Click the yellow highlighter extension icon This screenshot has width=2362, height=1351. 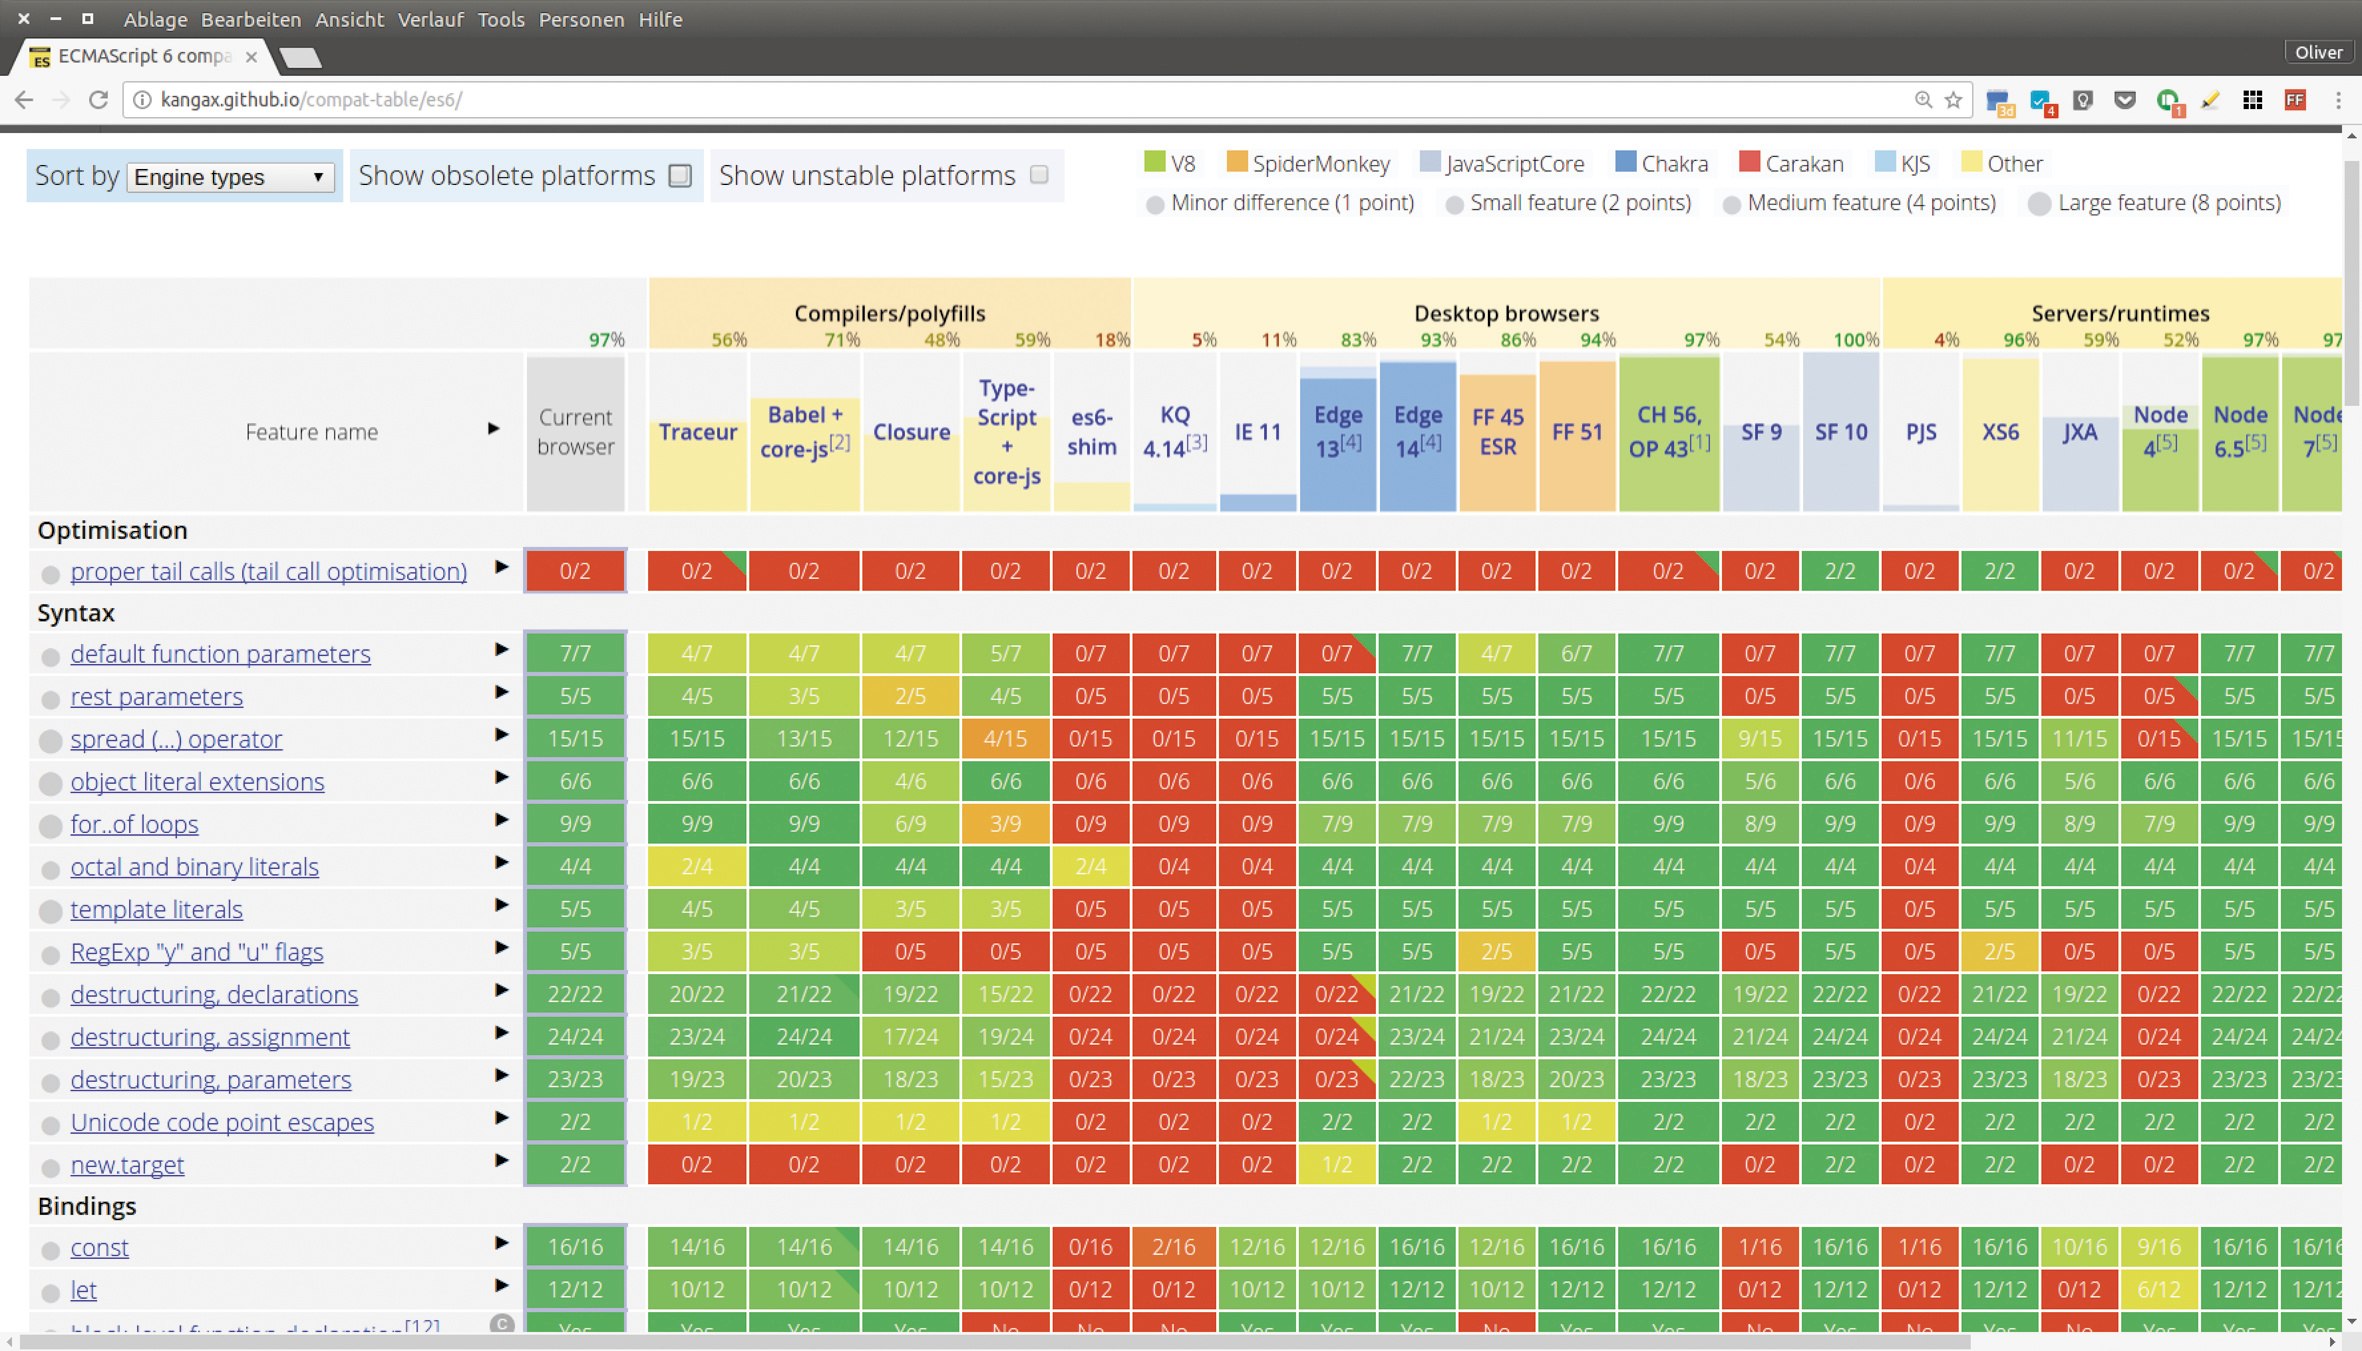coord(2210,100)
